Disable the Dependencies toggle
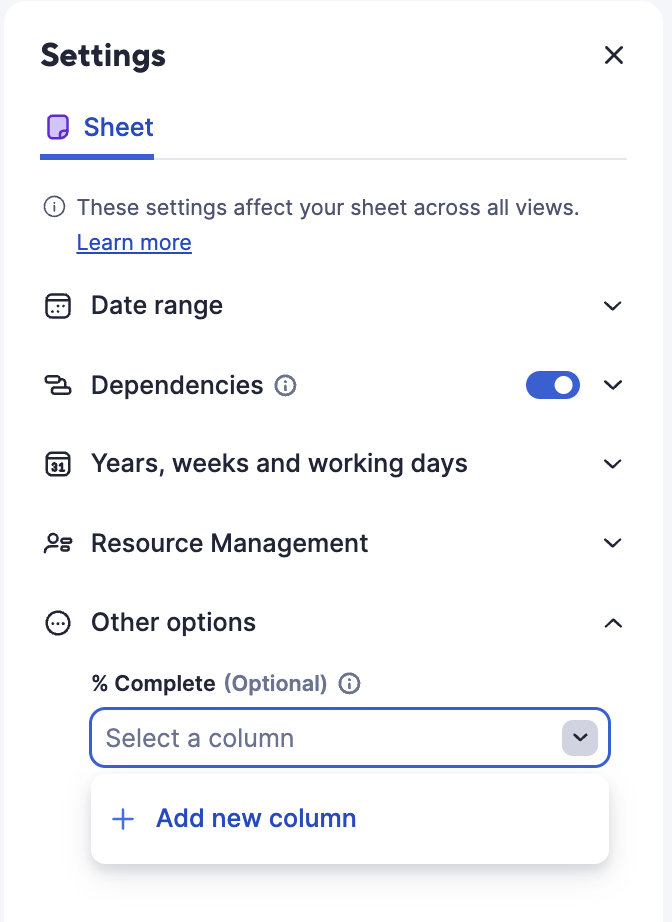Viewport: 672px width, 922px height. [553, 385]
